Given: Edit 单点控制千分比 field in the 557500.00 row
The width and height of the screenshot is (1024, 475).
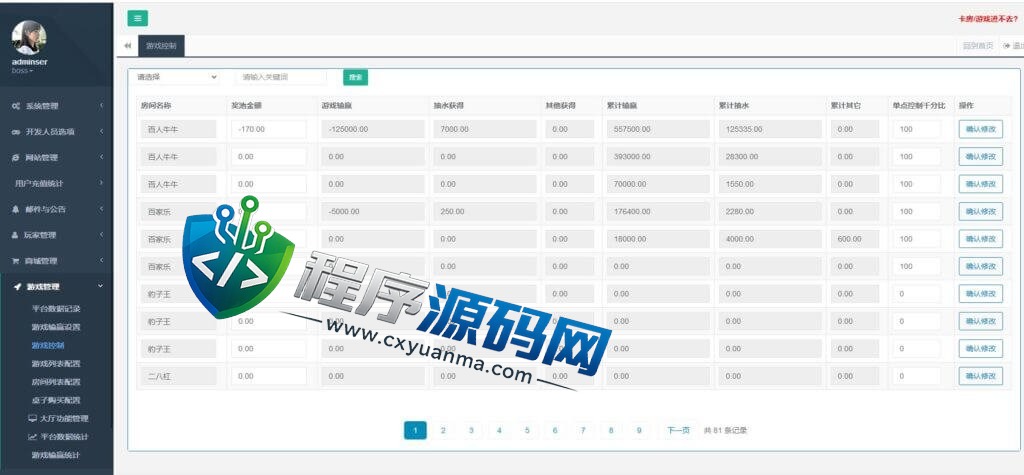Looking at the screenshot, I should [x=916, y=129].
